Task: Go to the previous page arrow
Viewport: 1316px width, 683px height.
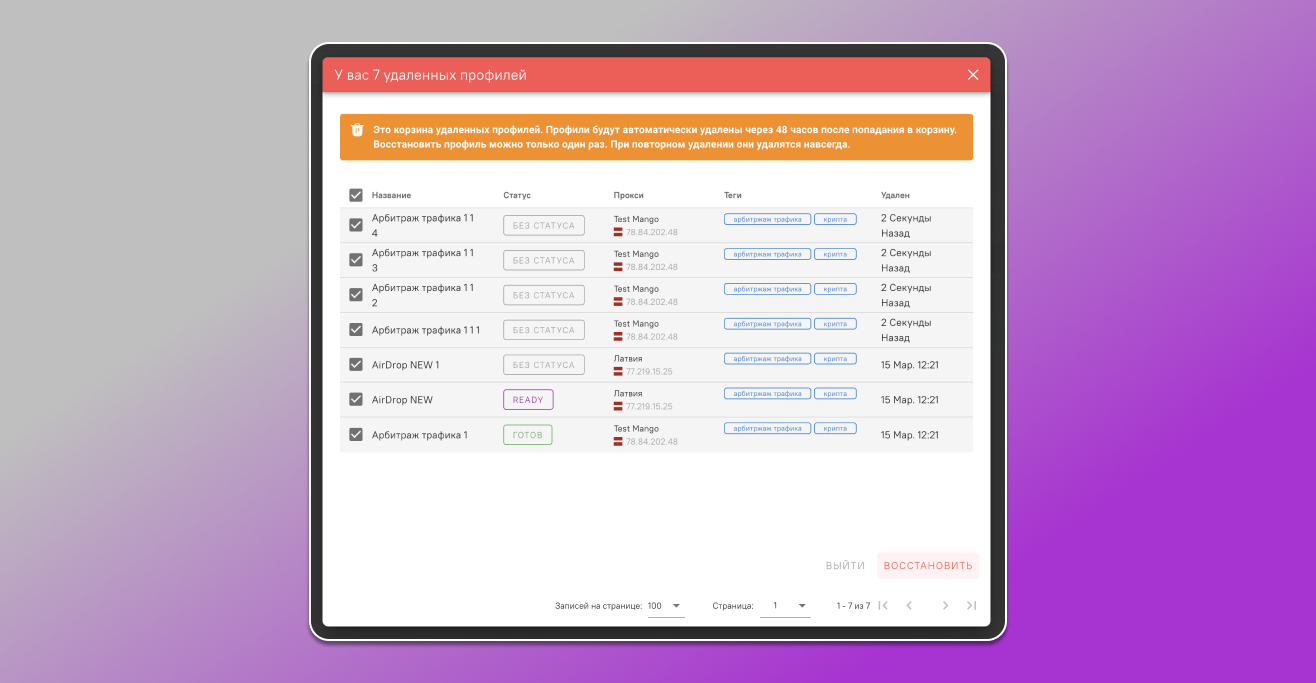Action: pos(909,606)
